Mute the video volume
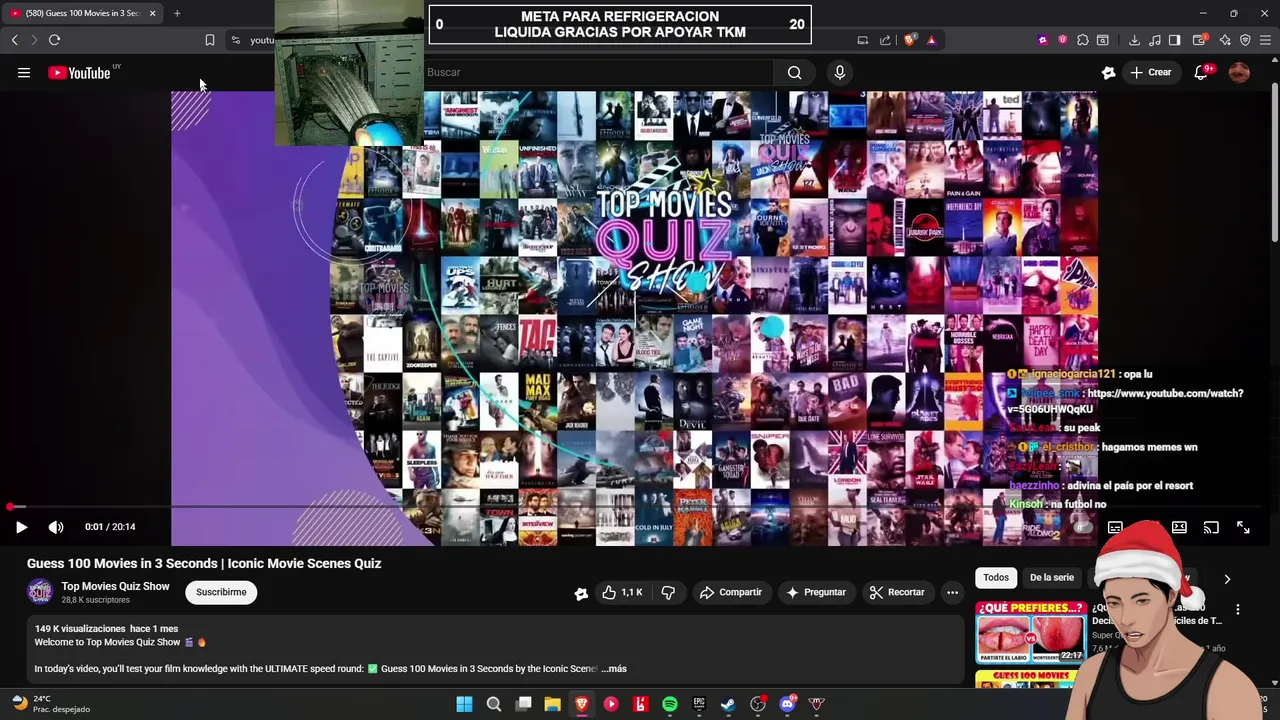This screenshot has height=720, width=1280. [x=56, y=527]
